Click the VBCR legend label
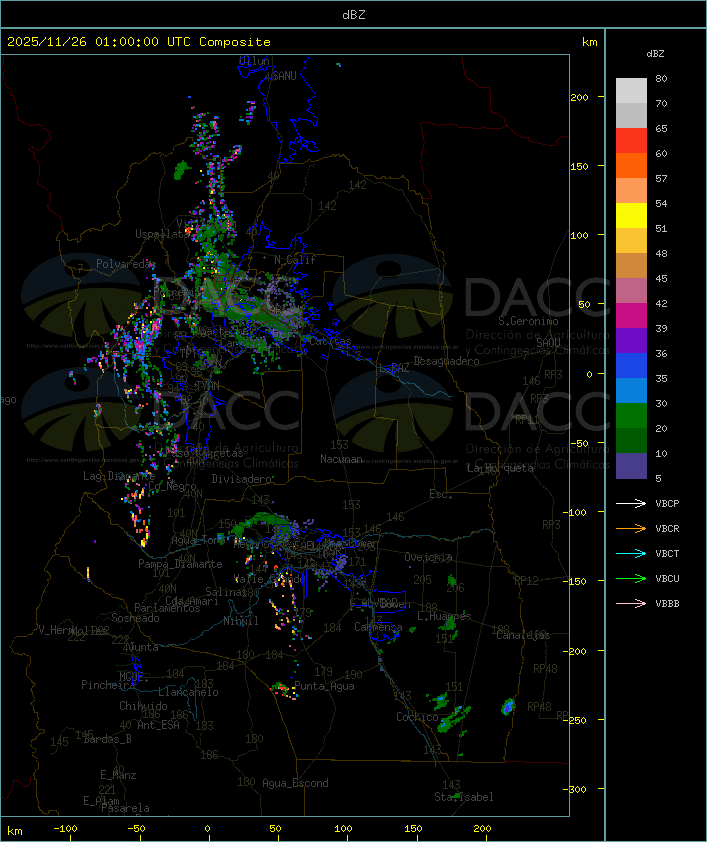707x842 pixels. click(667, 528)
